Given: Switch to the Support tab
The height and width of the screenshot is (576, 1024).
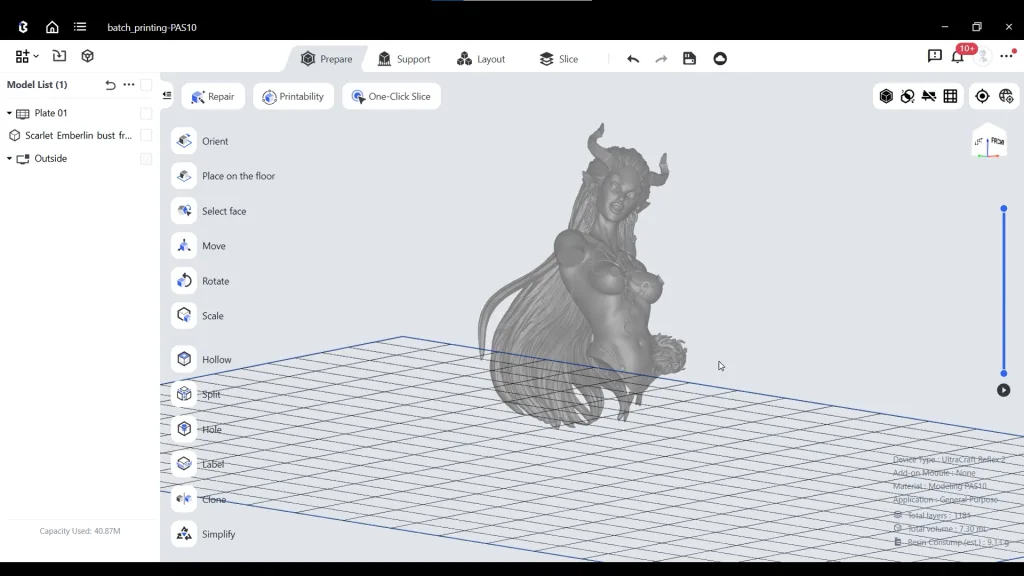Looking at the screenshot, I should 404,59.
